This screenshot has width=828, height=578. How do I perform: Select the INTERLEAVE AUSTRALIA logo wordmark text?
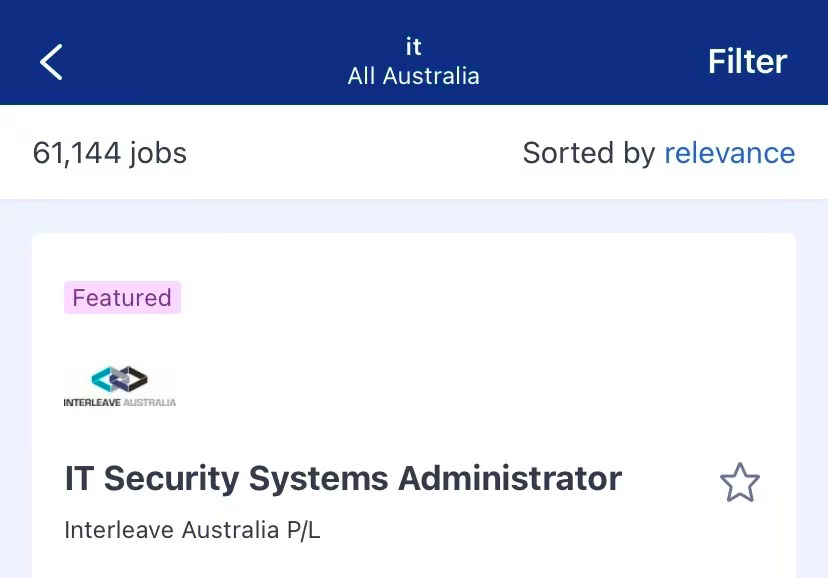click(119, 402)
